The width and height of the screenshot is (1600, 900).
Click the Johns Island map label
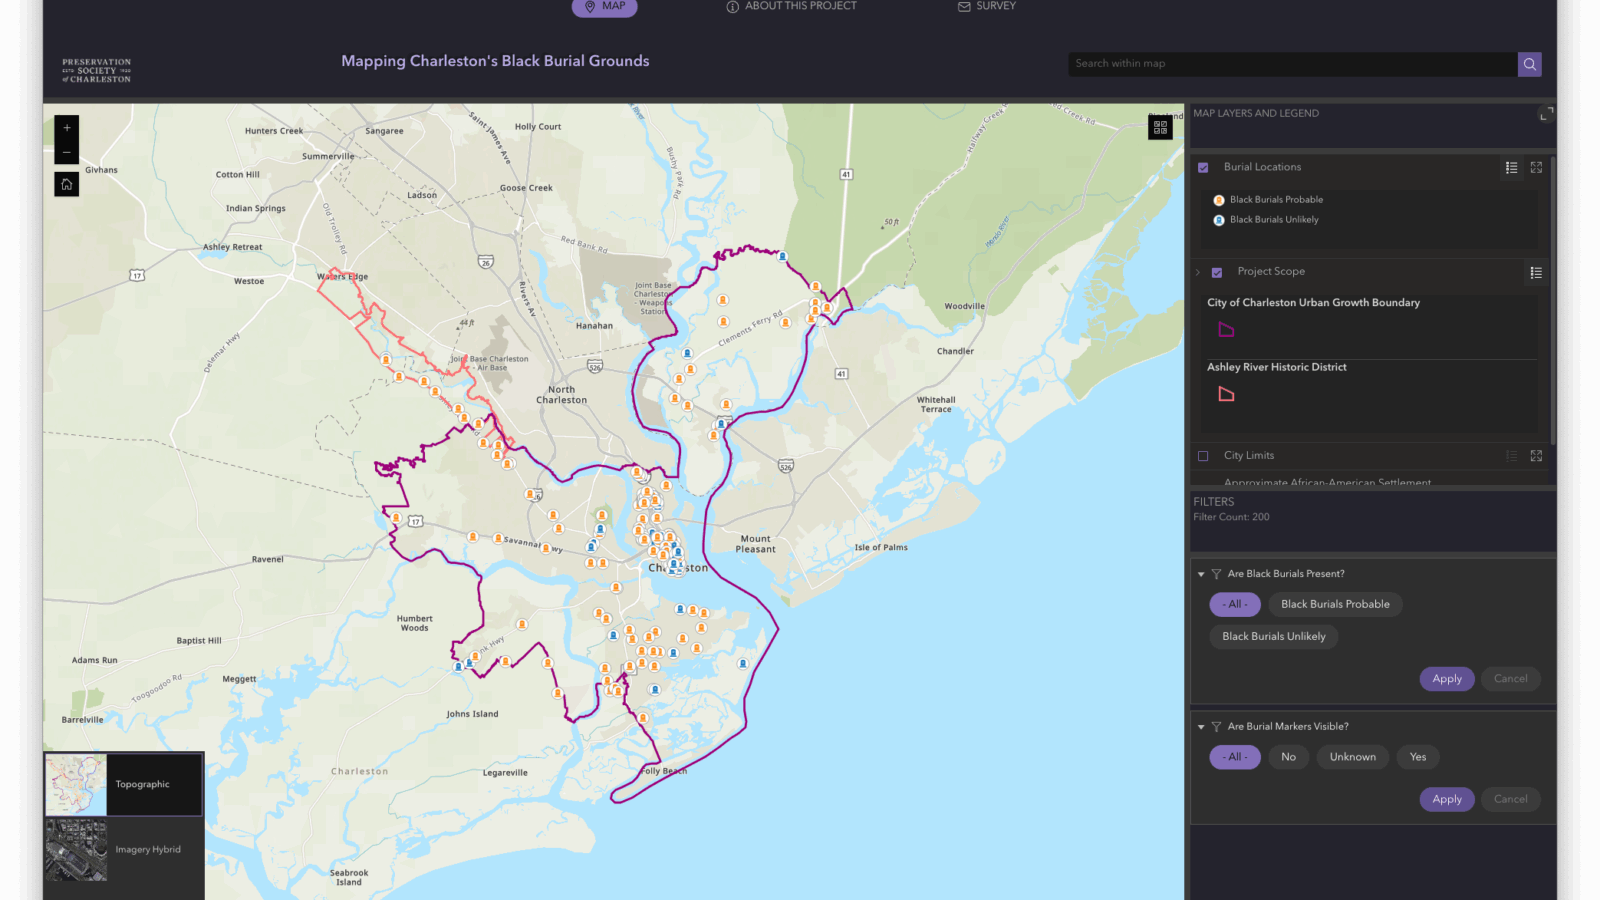[x=472, y=714]
